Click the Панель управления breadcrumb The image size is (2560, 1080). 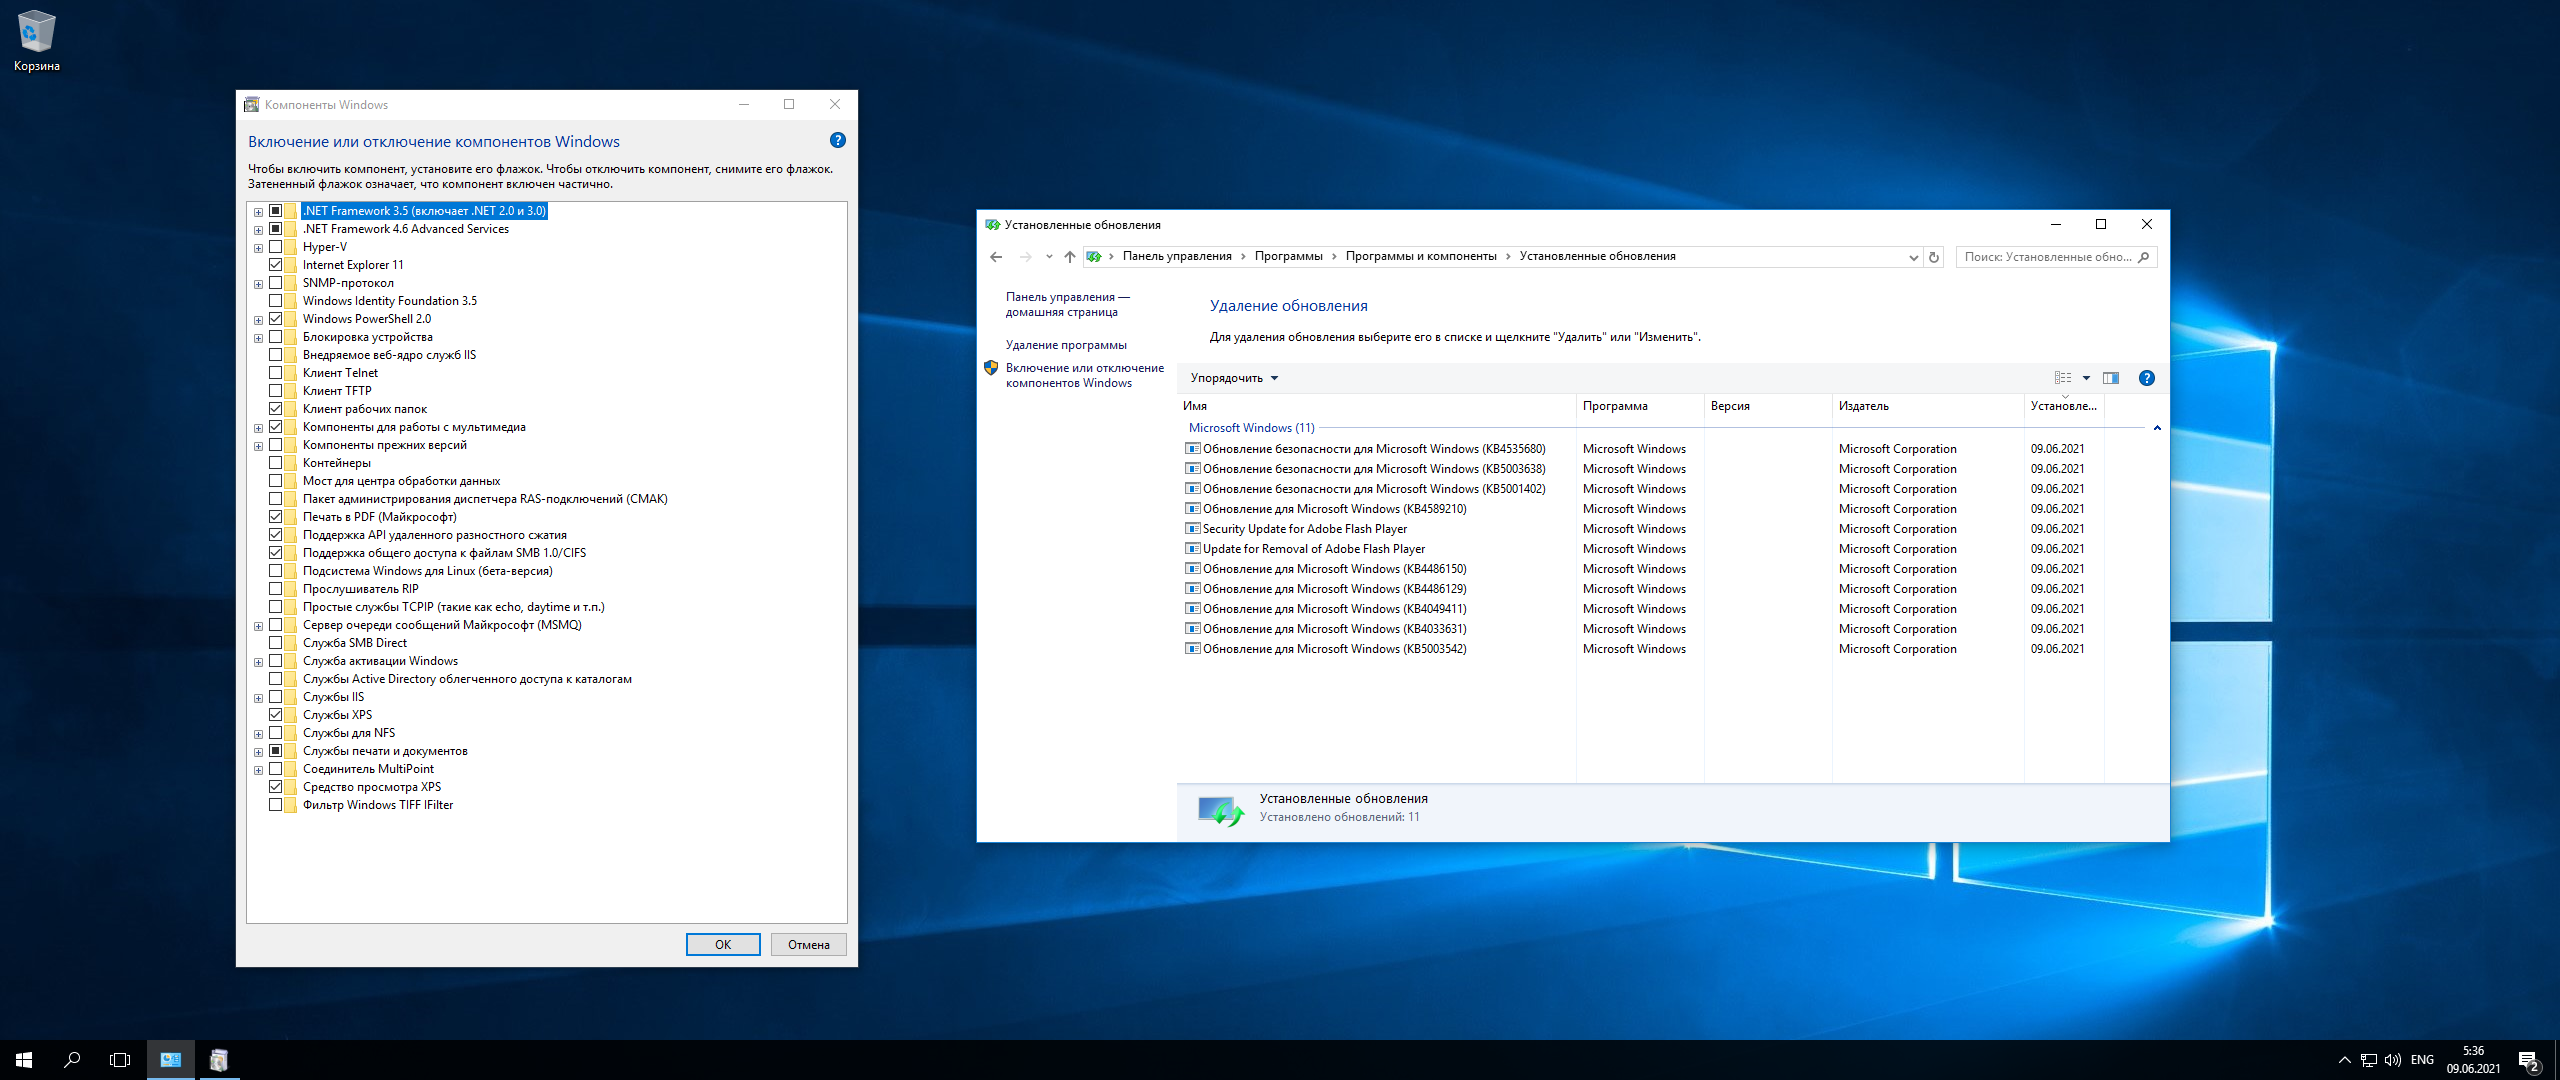click(1177, 256)
